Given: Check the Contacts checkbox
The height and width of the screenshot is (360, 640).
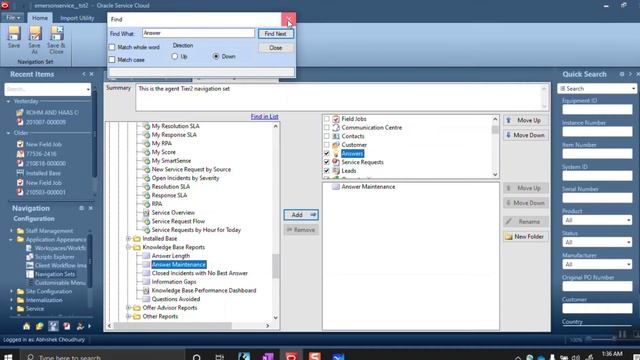Looking at the screenshot, I should [x=327, y=136].
